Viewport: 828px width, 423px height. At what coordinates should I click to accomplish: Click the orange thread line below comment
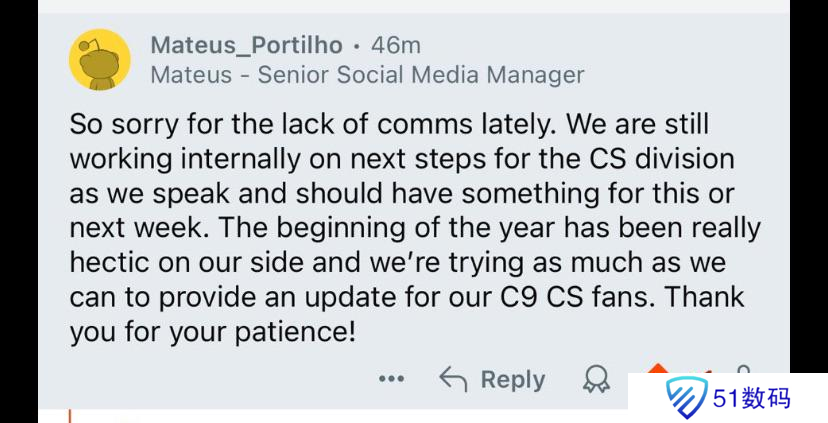tap(70, 415)
